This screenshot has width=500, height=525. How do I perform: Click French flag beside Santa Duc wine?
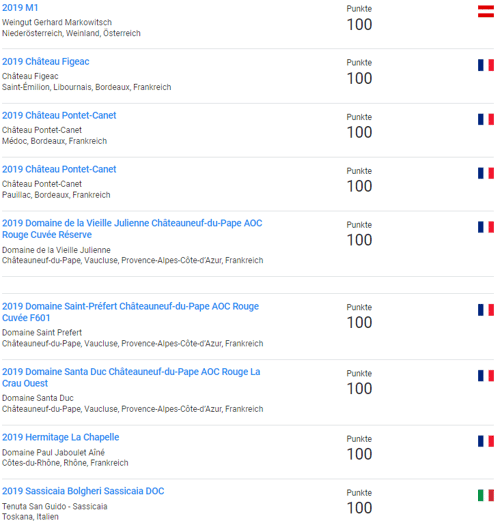pos(486,376)
